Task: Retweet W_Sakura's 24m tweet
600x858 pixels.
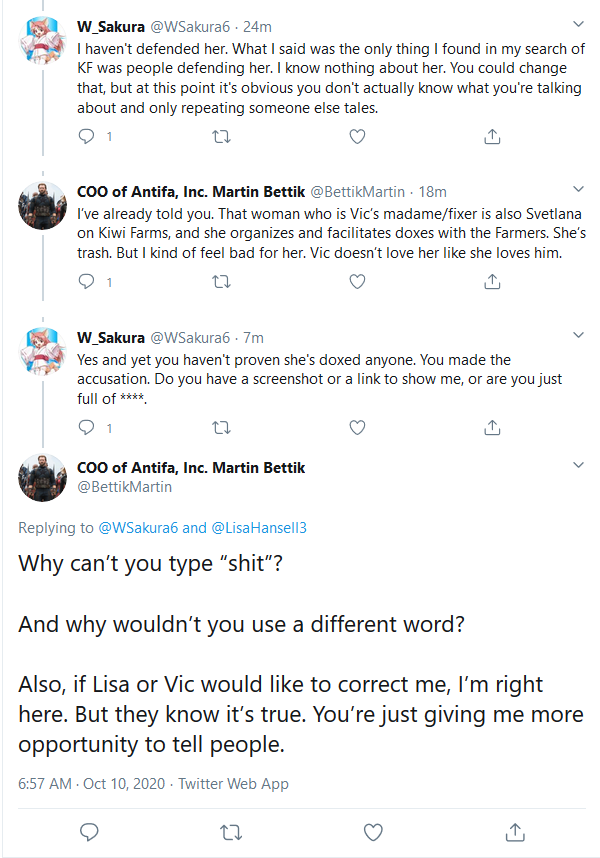Action: pyautogui.click(x=222, y=136)
